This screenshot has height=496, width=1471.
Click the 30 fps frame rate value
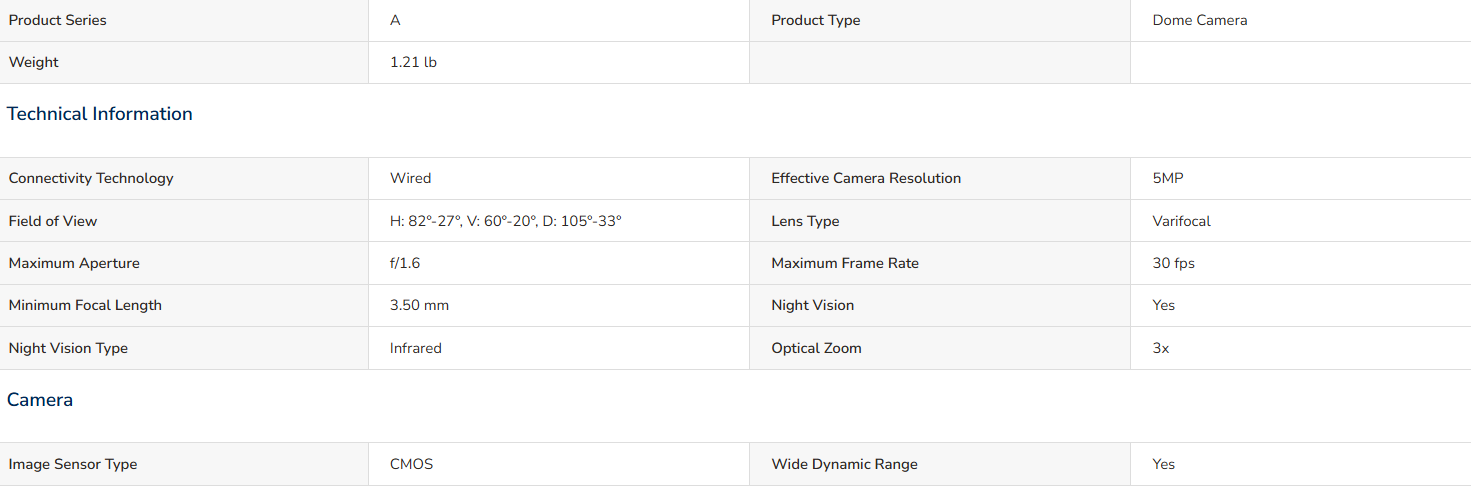point(1173,263)
